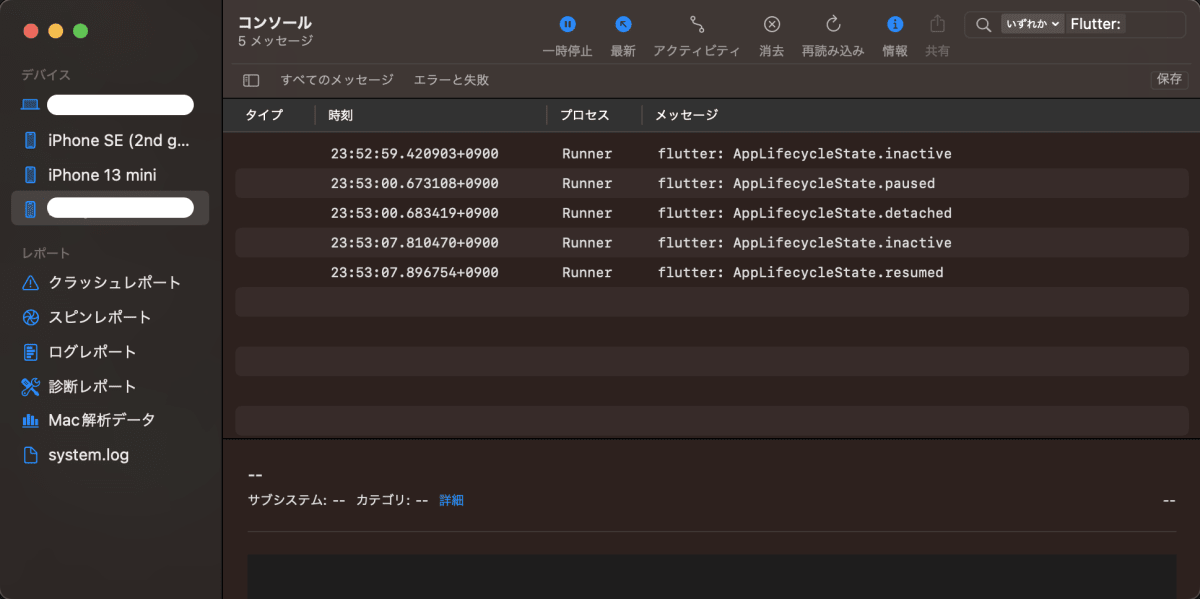Select the AppLifecycleState.paused message row
Image resolution: width=1200 pixels, height=599 pixels.
(x=712, y=183)
